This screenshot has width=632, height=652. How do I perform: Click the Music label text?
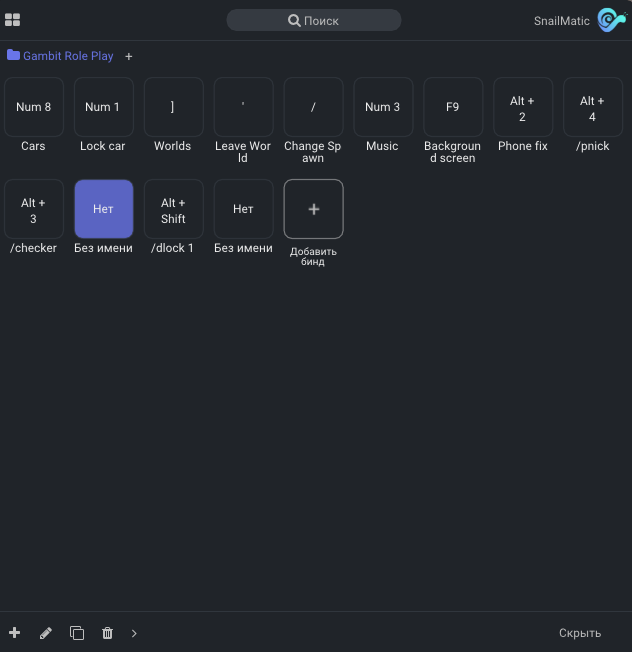point(382,146)
